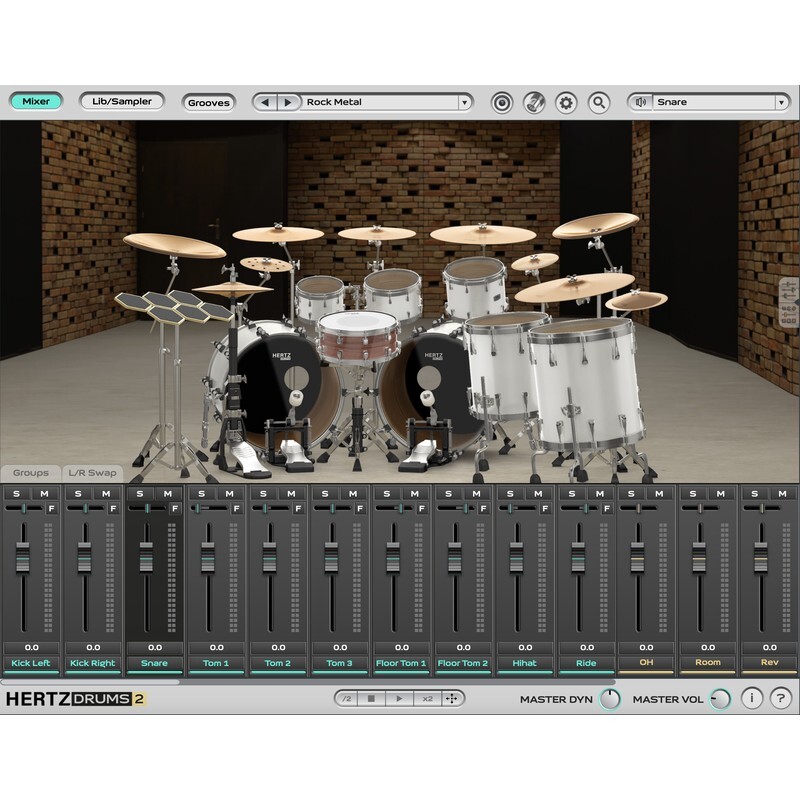Open help with the question mark icon
The width and height of the screenshot is (800, 800).
780,699
